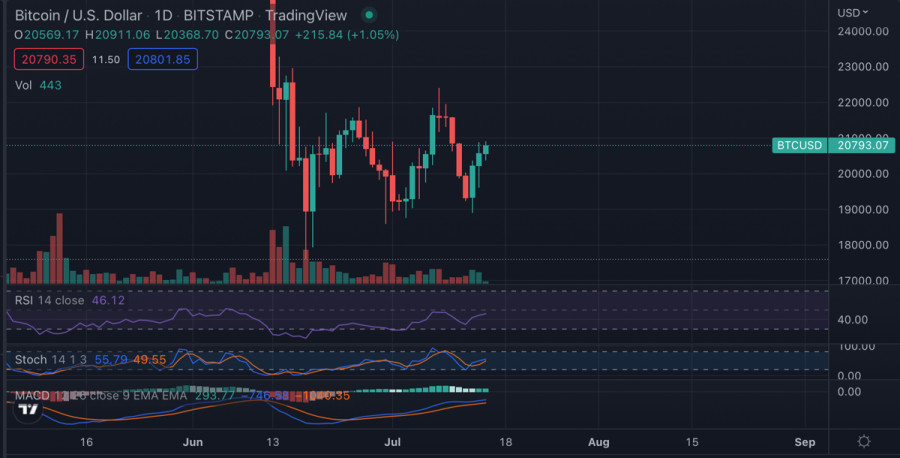Viewport: 900px width, 458px height.
Task: Click the Sep label on time axis
Action: click(x=805, y=442)
